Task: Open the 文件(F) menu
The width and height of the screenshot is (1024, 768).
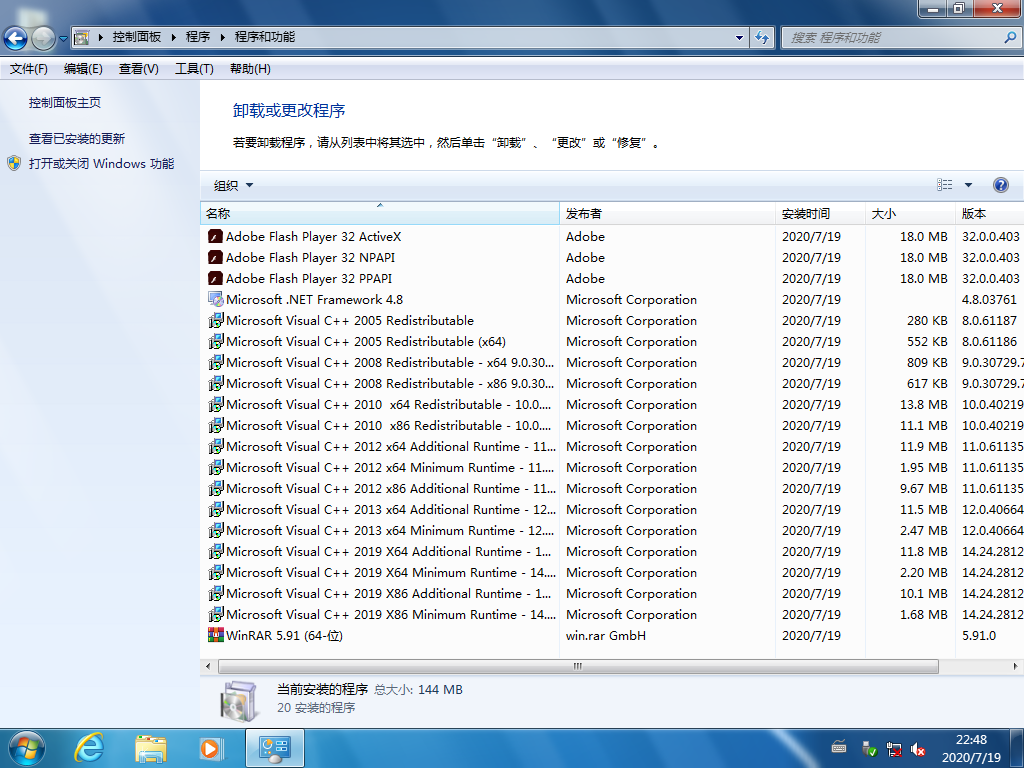Action: pyautogui.click(x=28, y=69)
